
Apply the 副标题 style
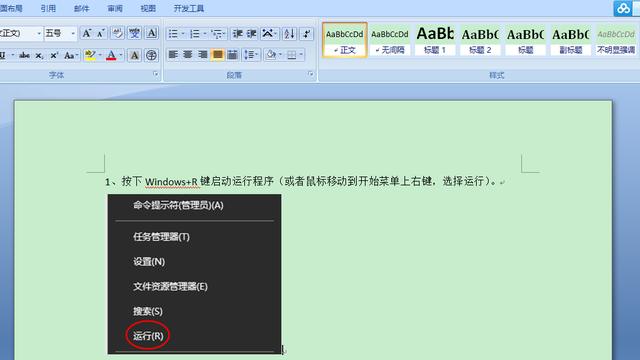(x=571, y=40)
